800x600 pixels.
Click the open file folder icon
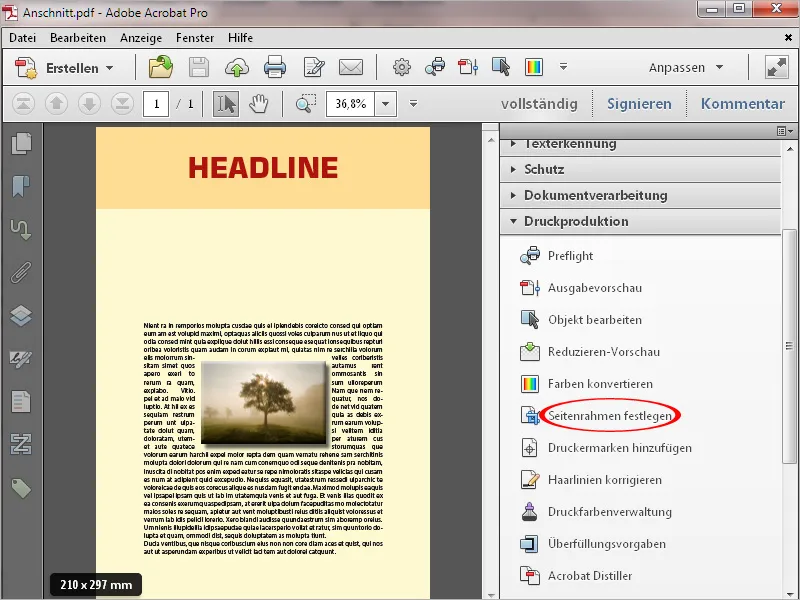pos(161,67)
